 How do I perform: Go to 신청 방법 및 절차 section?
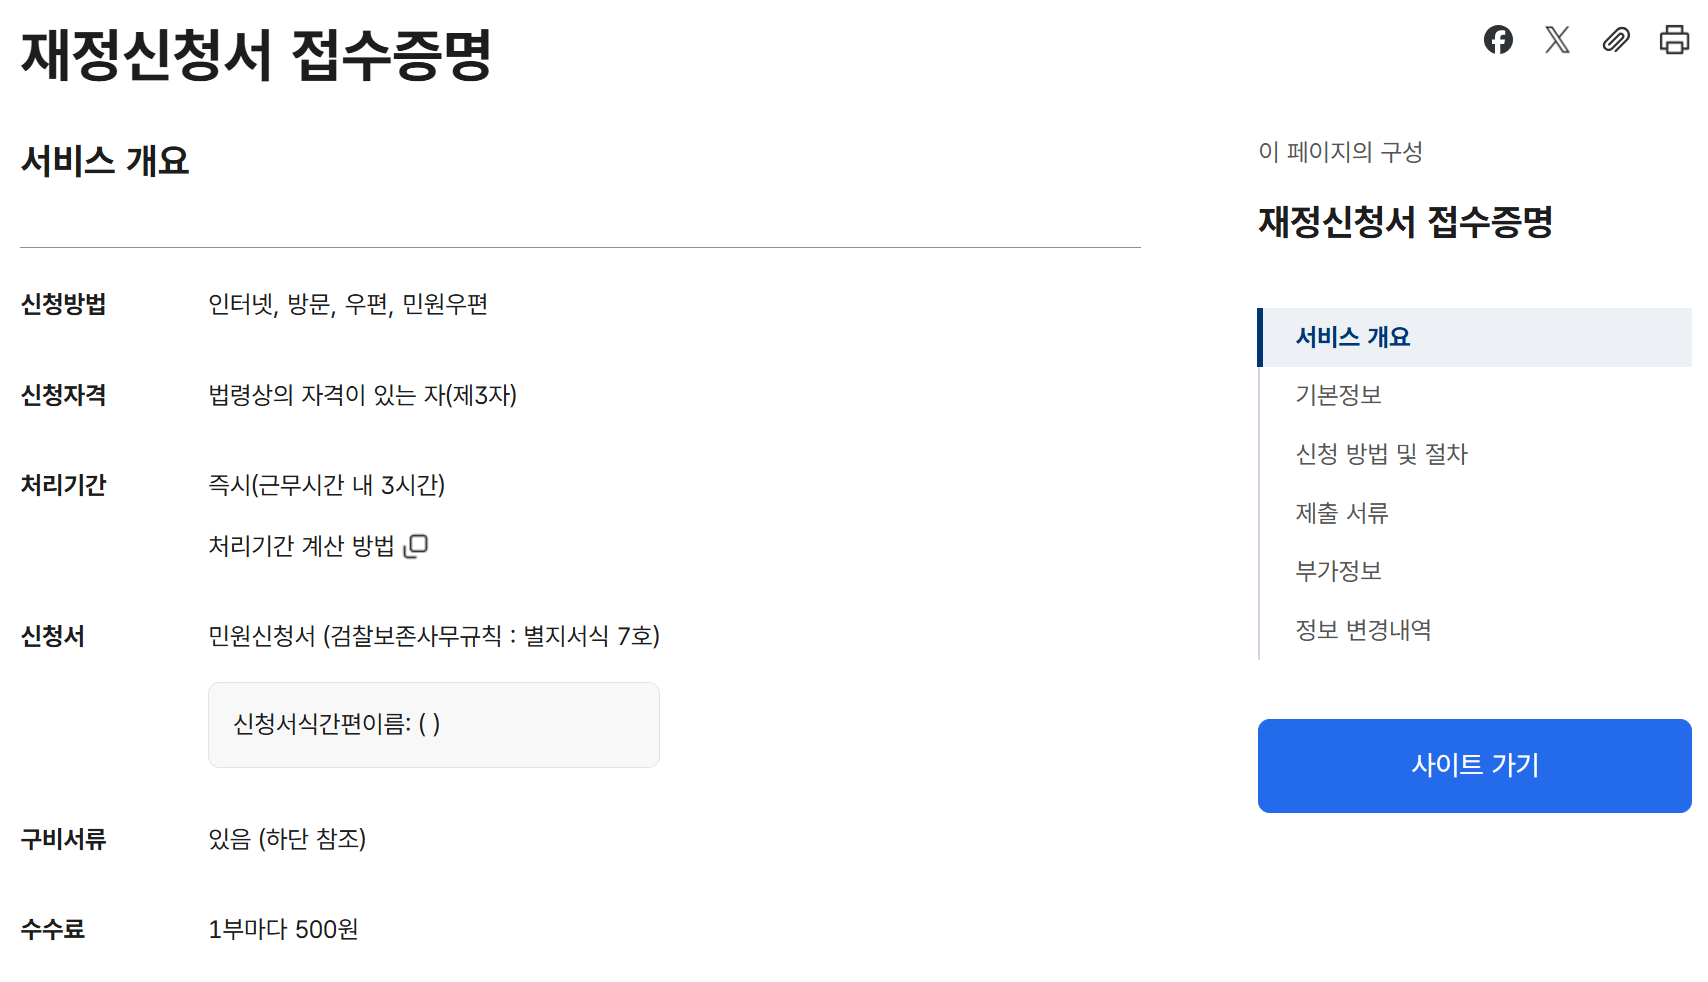point(1381,455)
